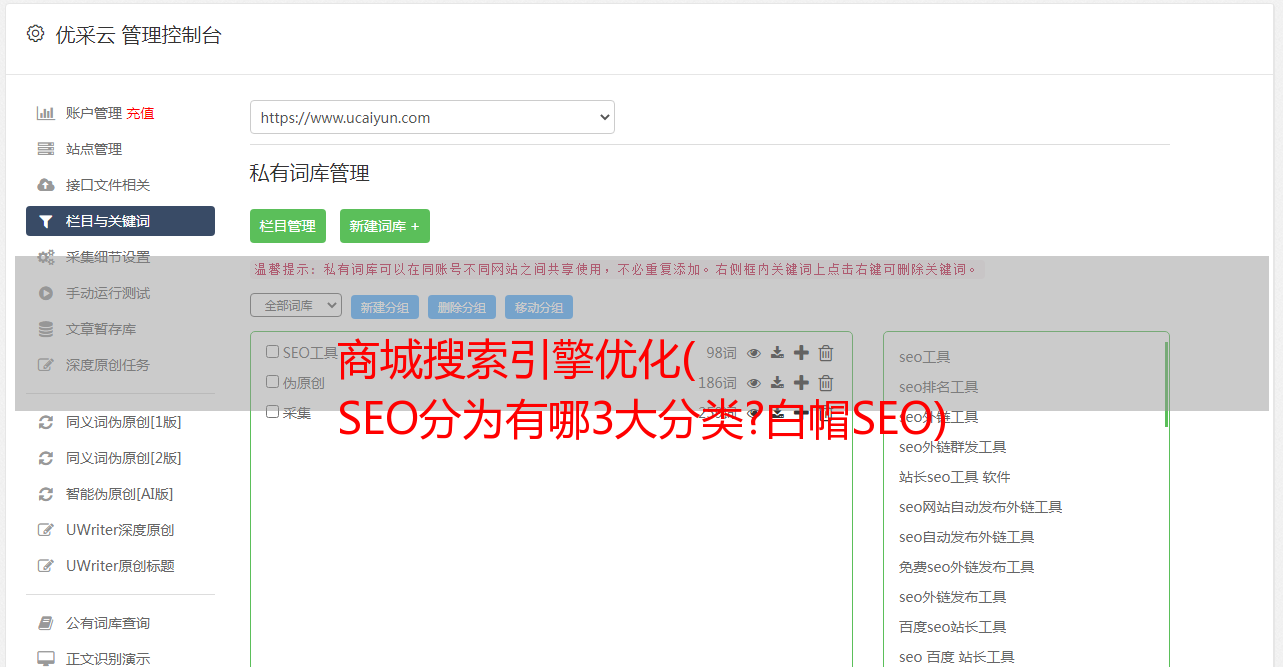Click the 98词 count for SEO工具

click(x=721, y=352)
